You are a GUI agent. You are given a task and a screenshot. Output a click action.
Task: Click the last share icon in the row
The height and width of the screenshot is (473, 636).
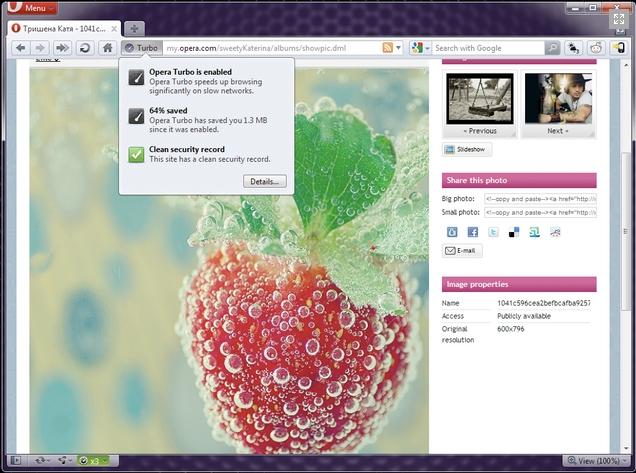coord(555,232)
